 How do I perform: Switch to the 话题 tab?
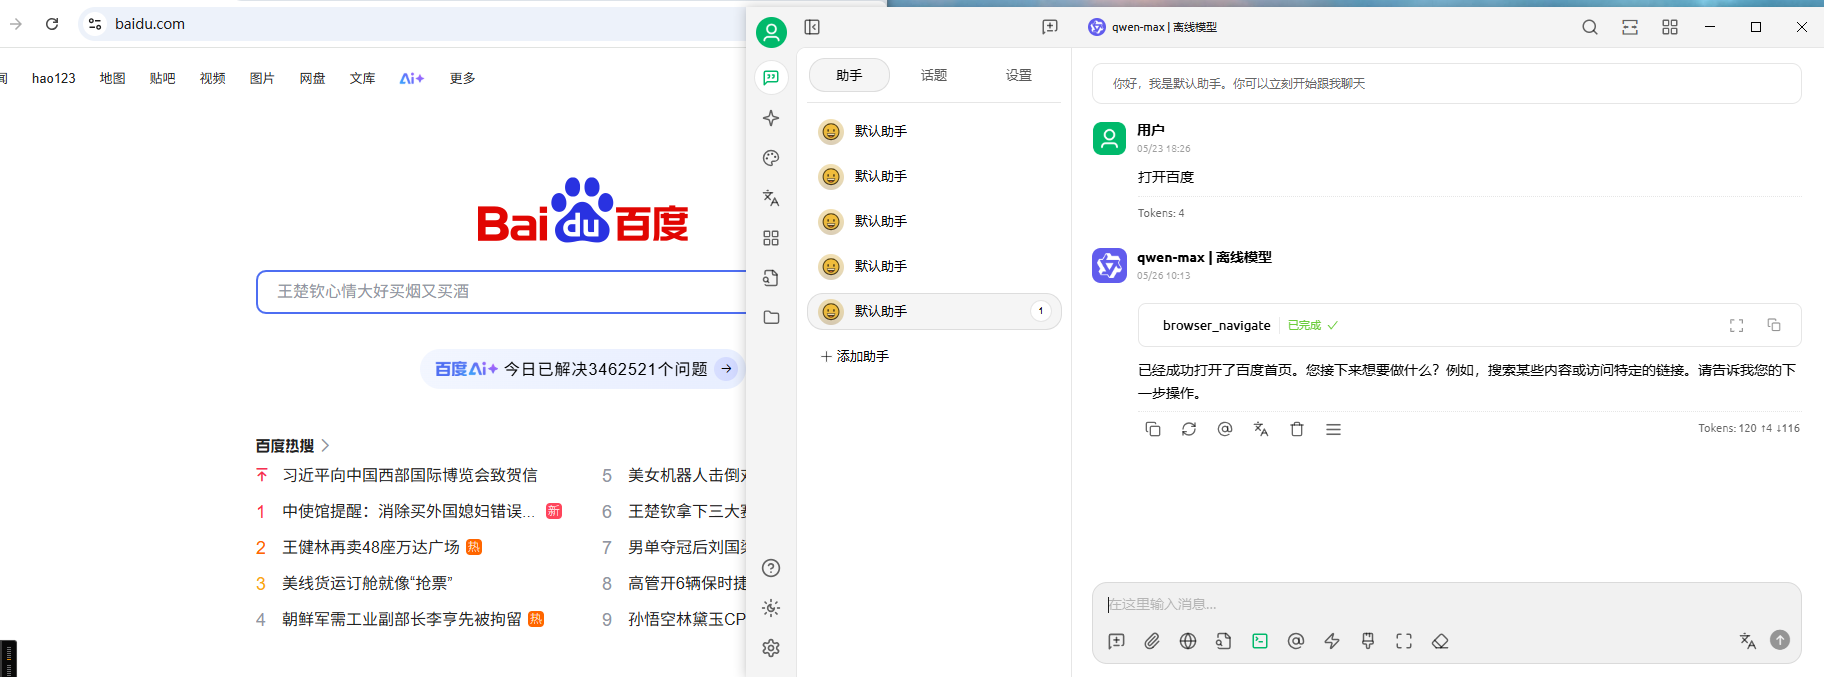[934, 75]
